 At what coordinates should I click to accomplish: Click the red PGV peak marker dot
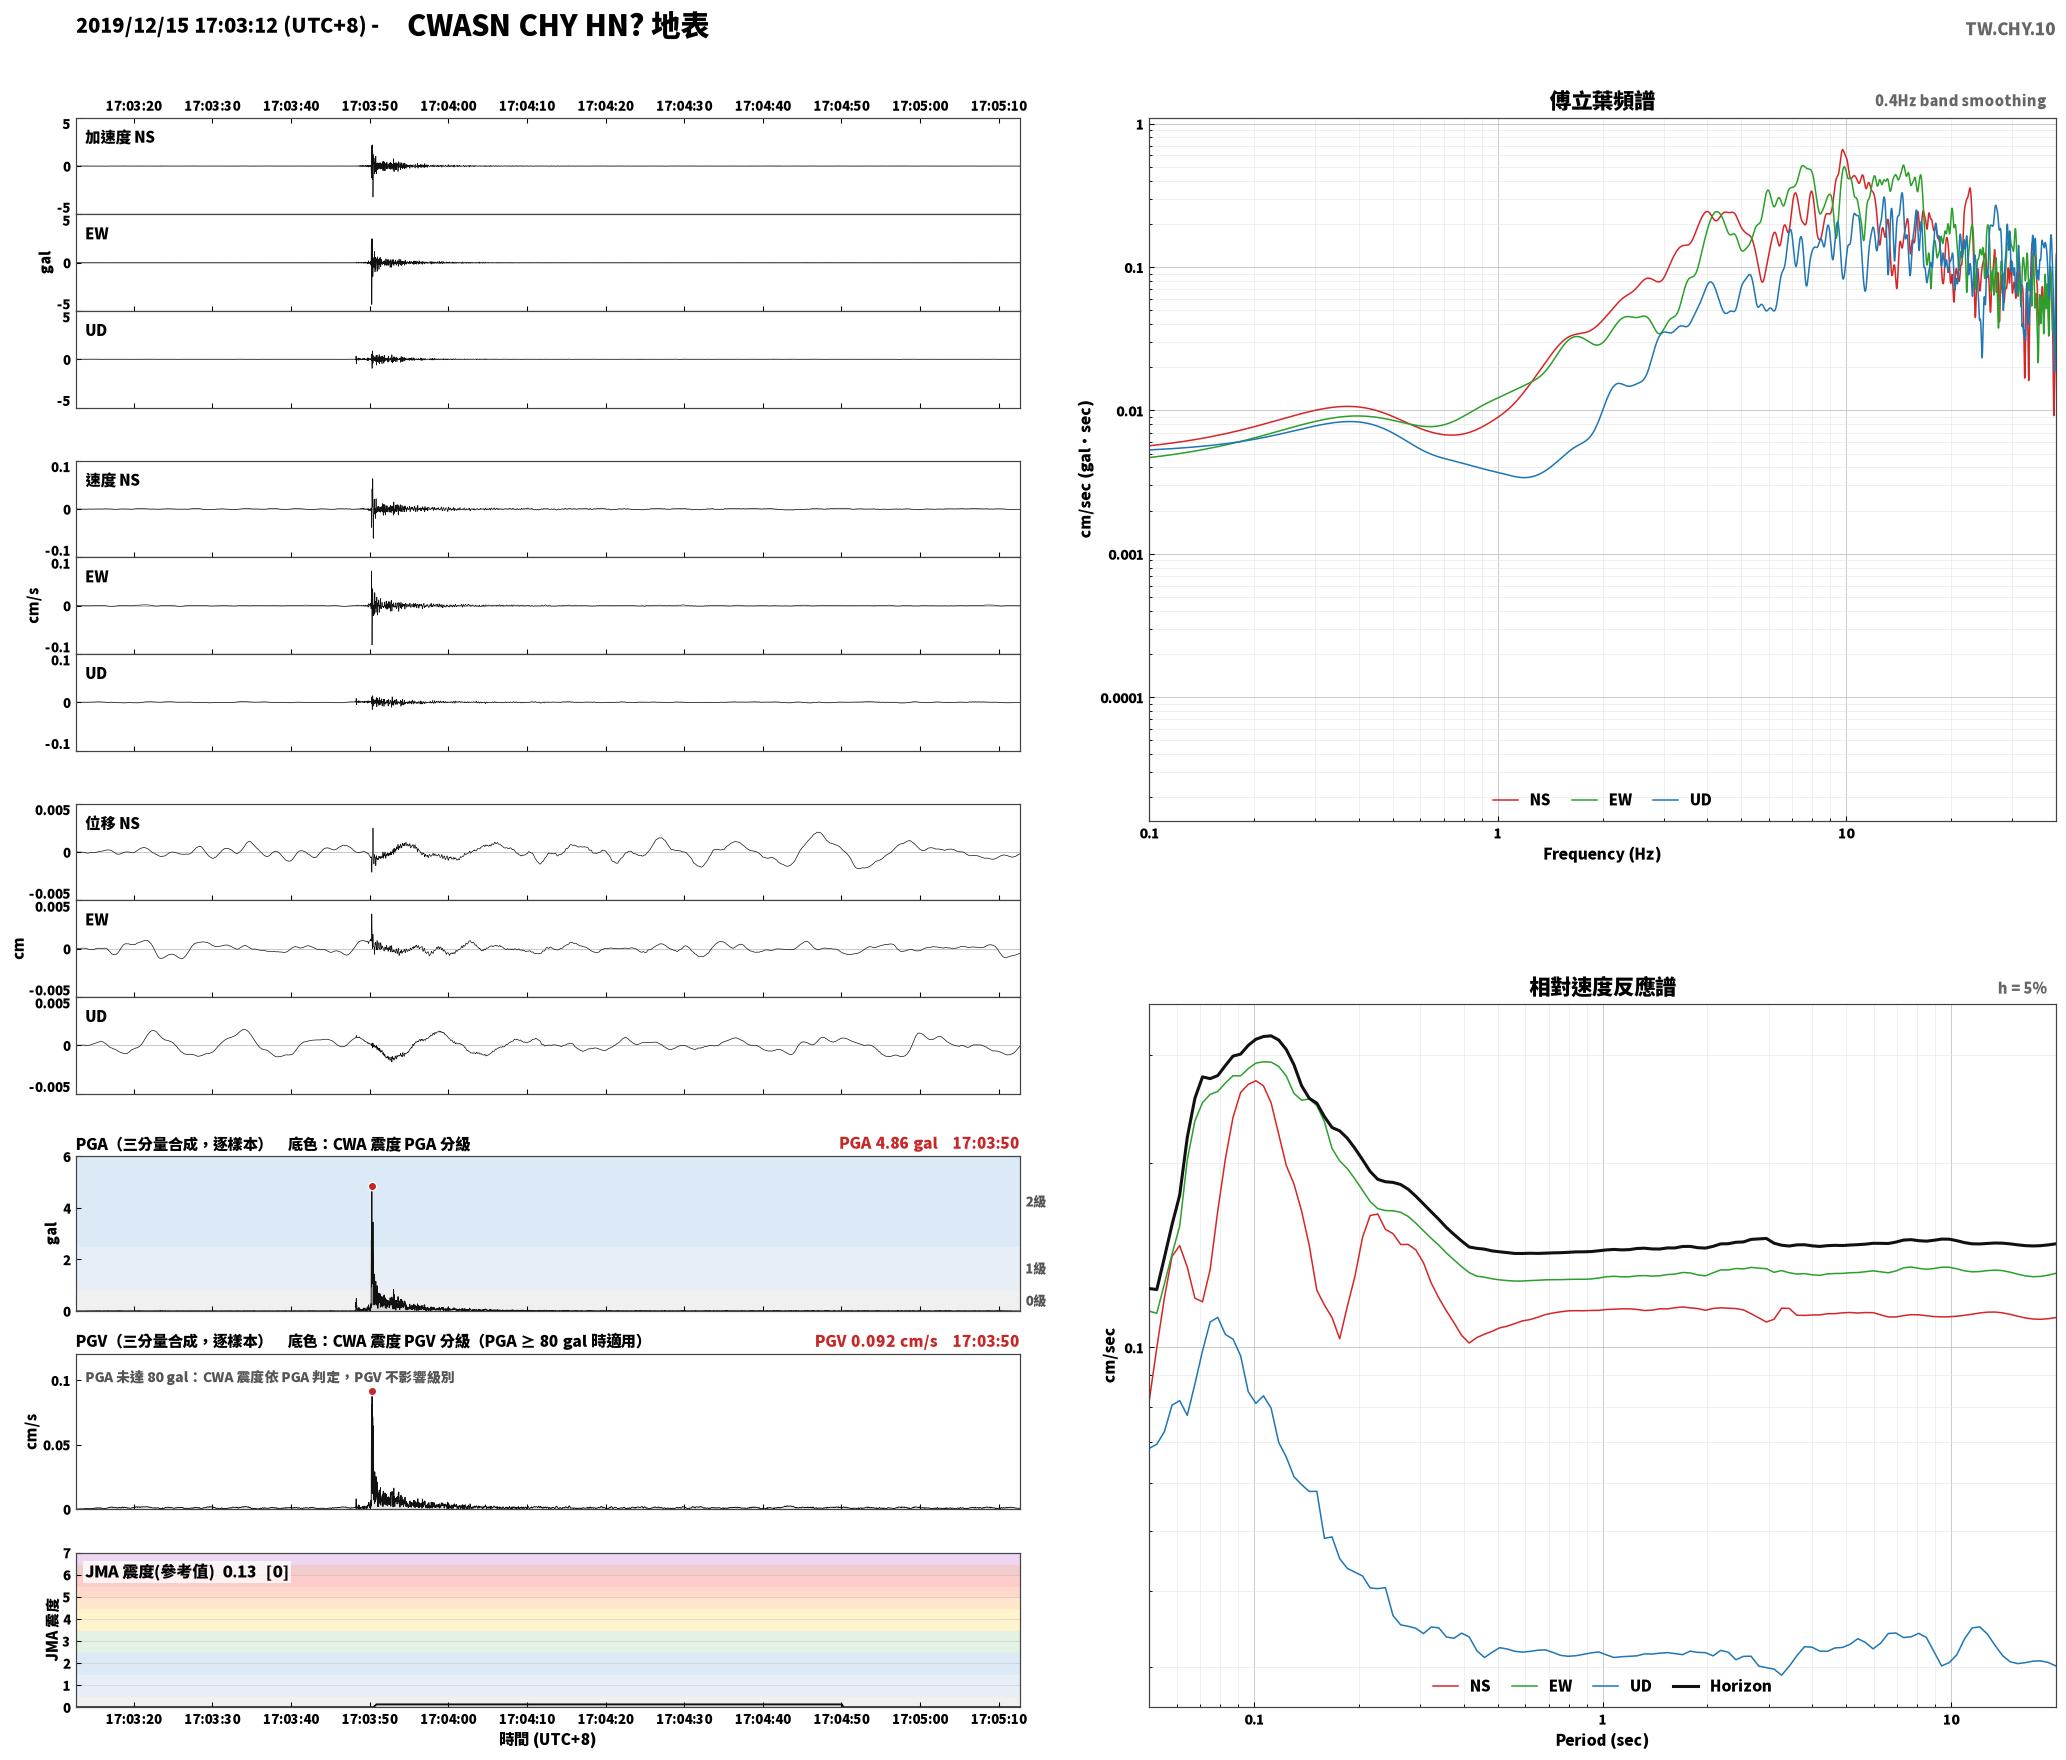372,1392
